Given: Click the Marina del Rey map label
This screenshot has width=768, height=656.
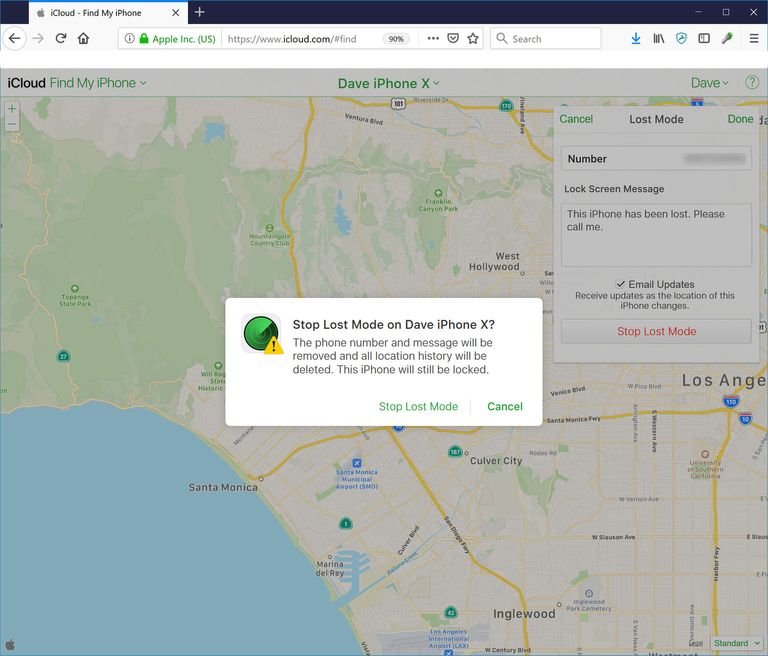Looking at the screenshot, I should pyautogui.click(x=330, y=568).
